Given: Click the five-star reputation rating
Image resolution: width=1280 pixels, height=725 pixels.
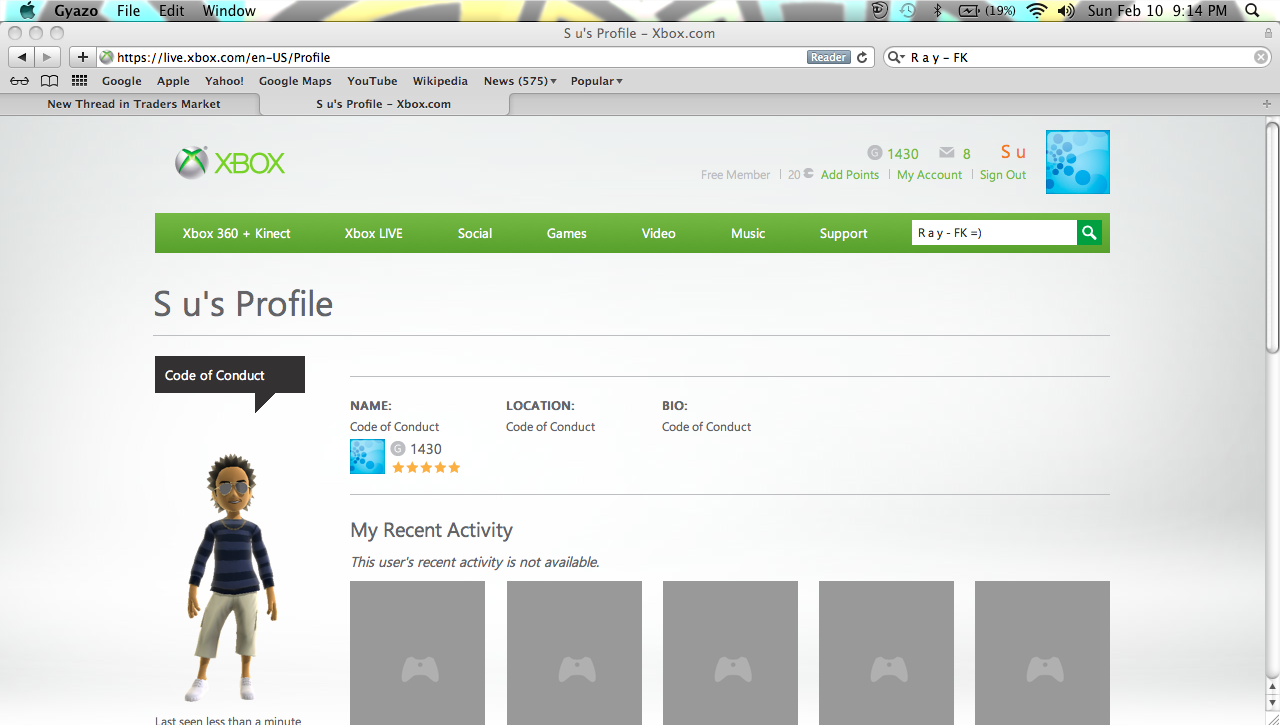Looking at the screenshot, I should [x=426, y=467].
